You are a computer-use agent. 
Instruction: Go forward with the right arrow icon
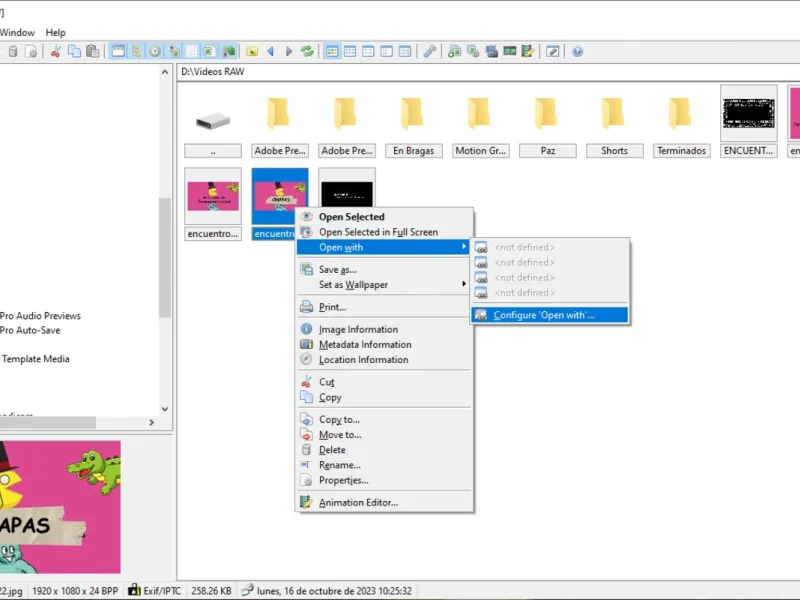coord(289,52)
